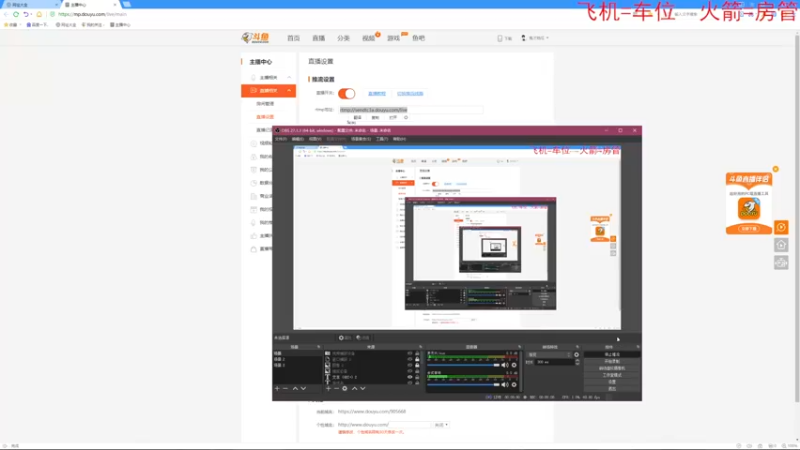Move source down with arrow

pos(363,389)
